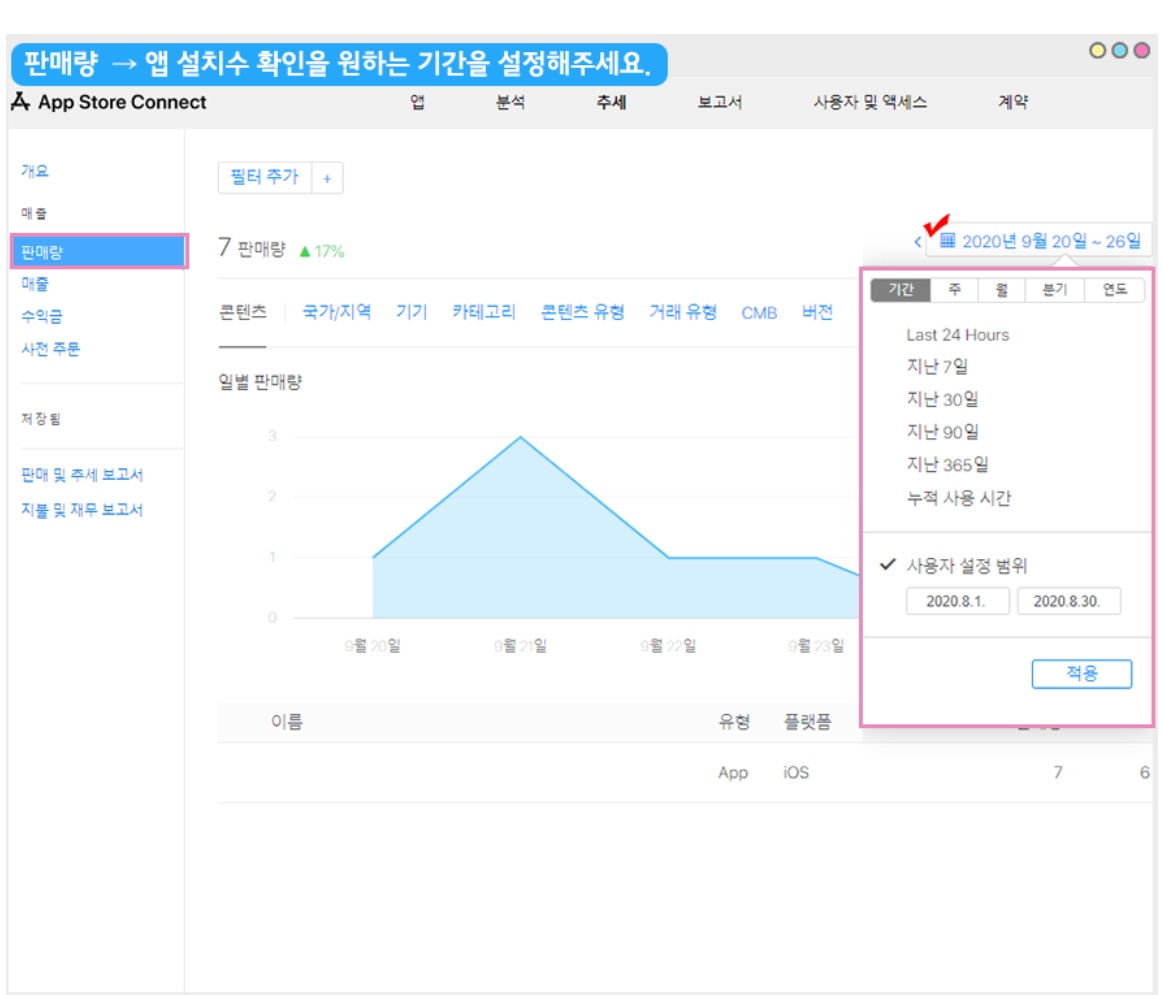Open 지불 및 재무 보고서
The height and width of the screenshot is (995, 1163).
click(82, 510)
